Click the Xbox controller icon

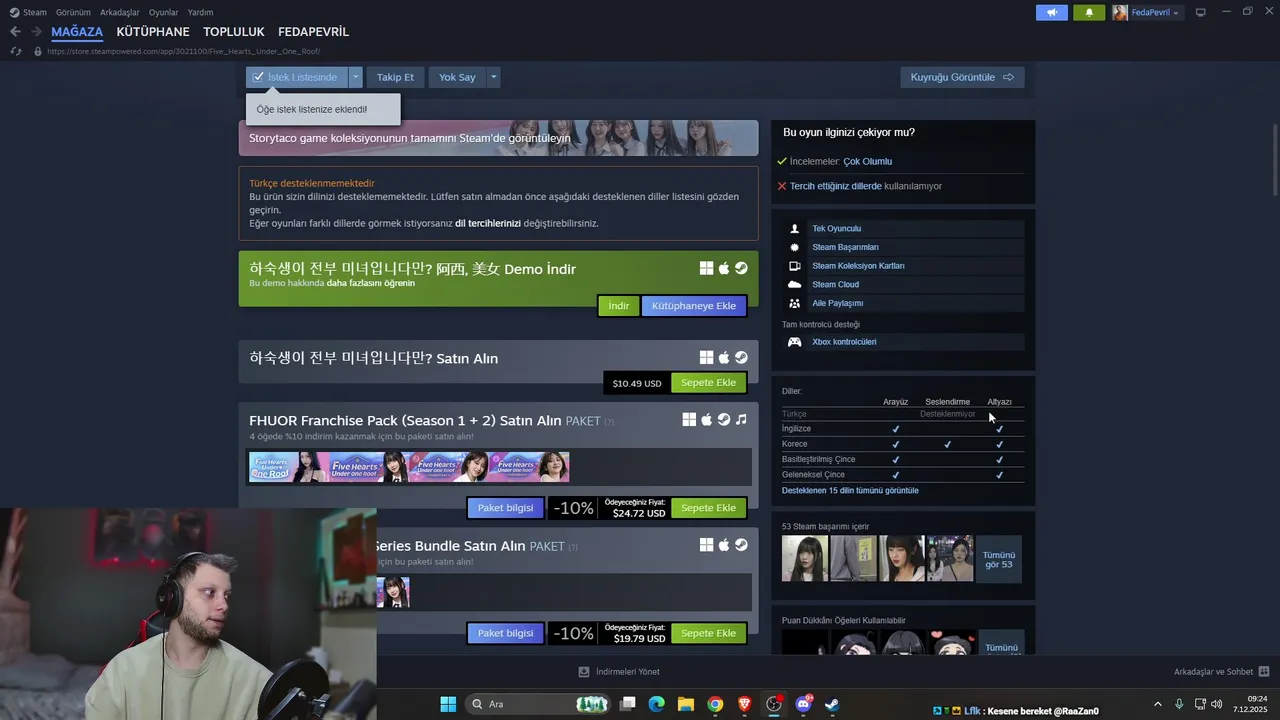click(795, 342)
